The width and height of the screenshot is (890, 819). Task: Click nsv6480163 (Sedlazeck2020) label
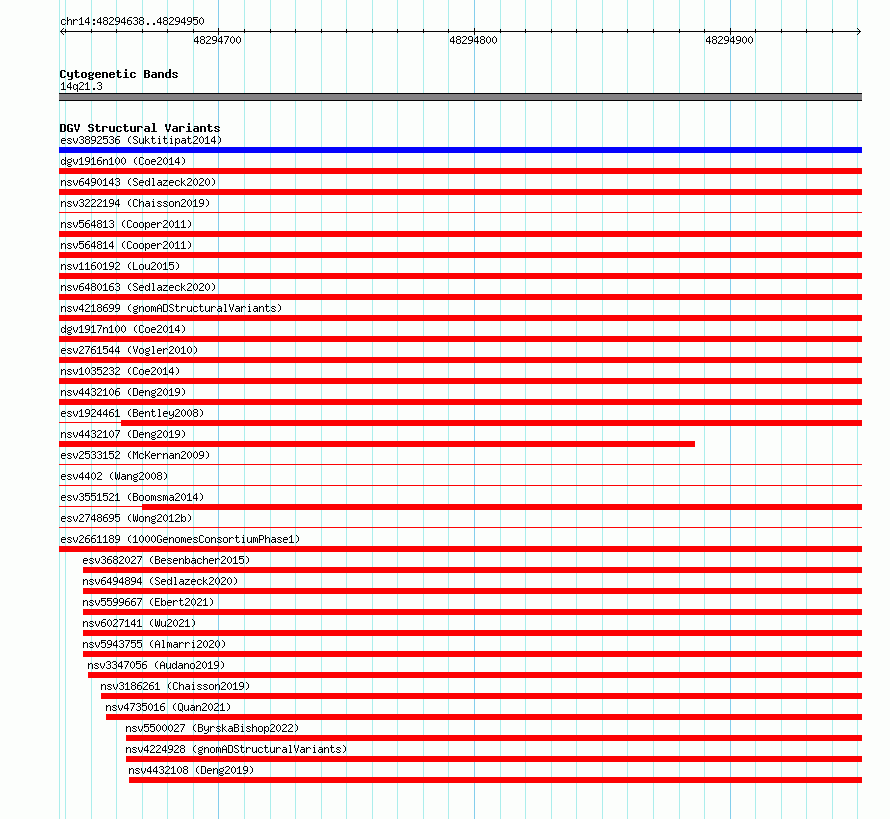138,287
